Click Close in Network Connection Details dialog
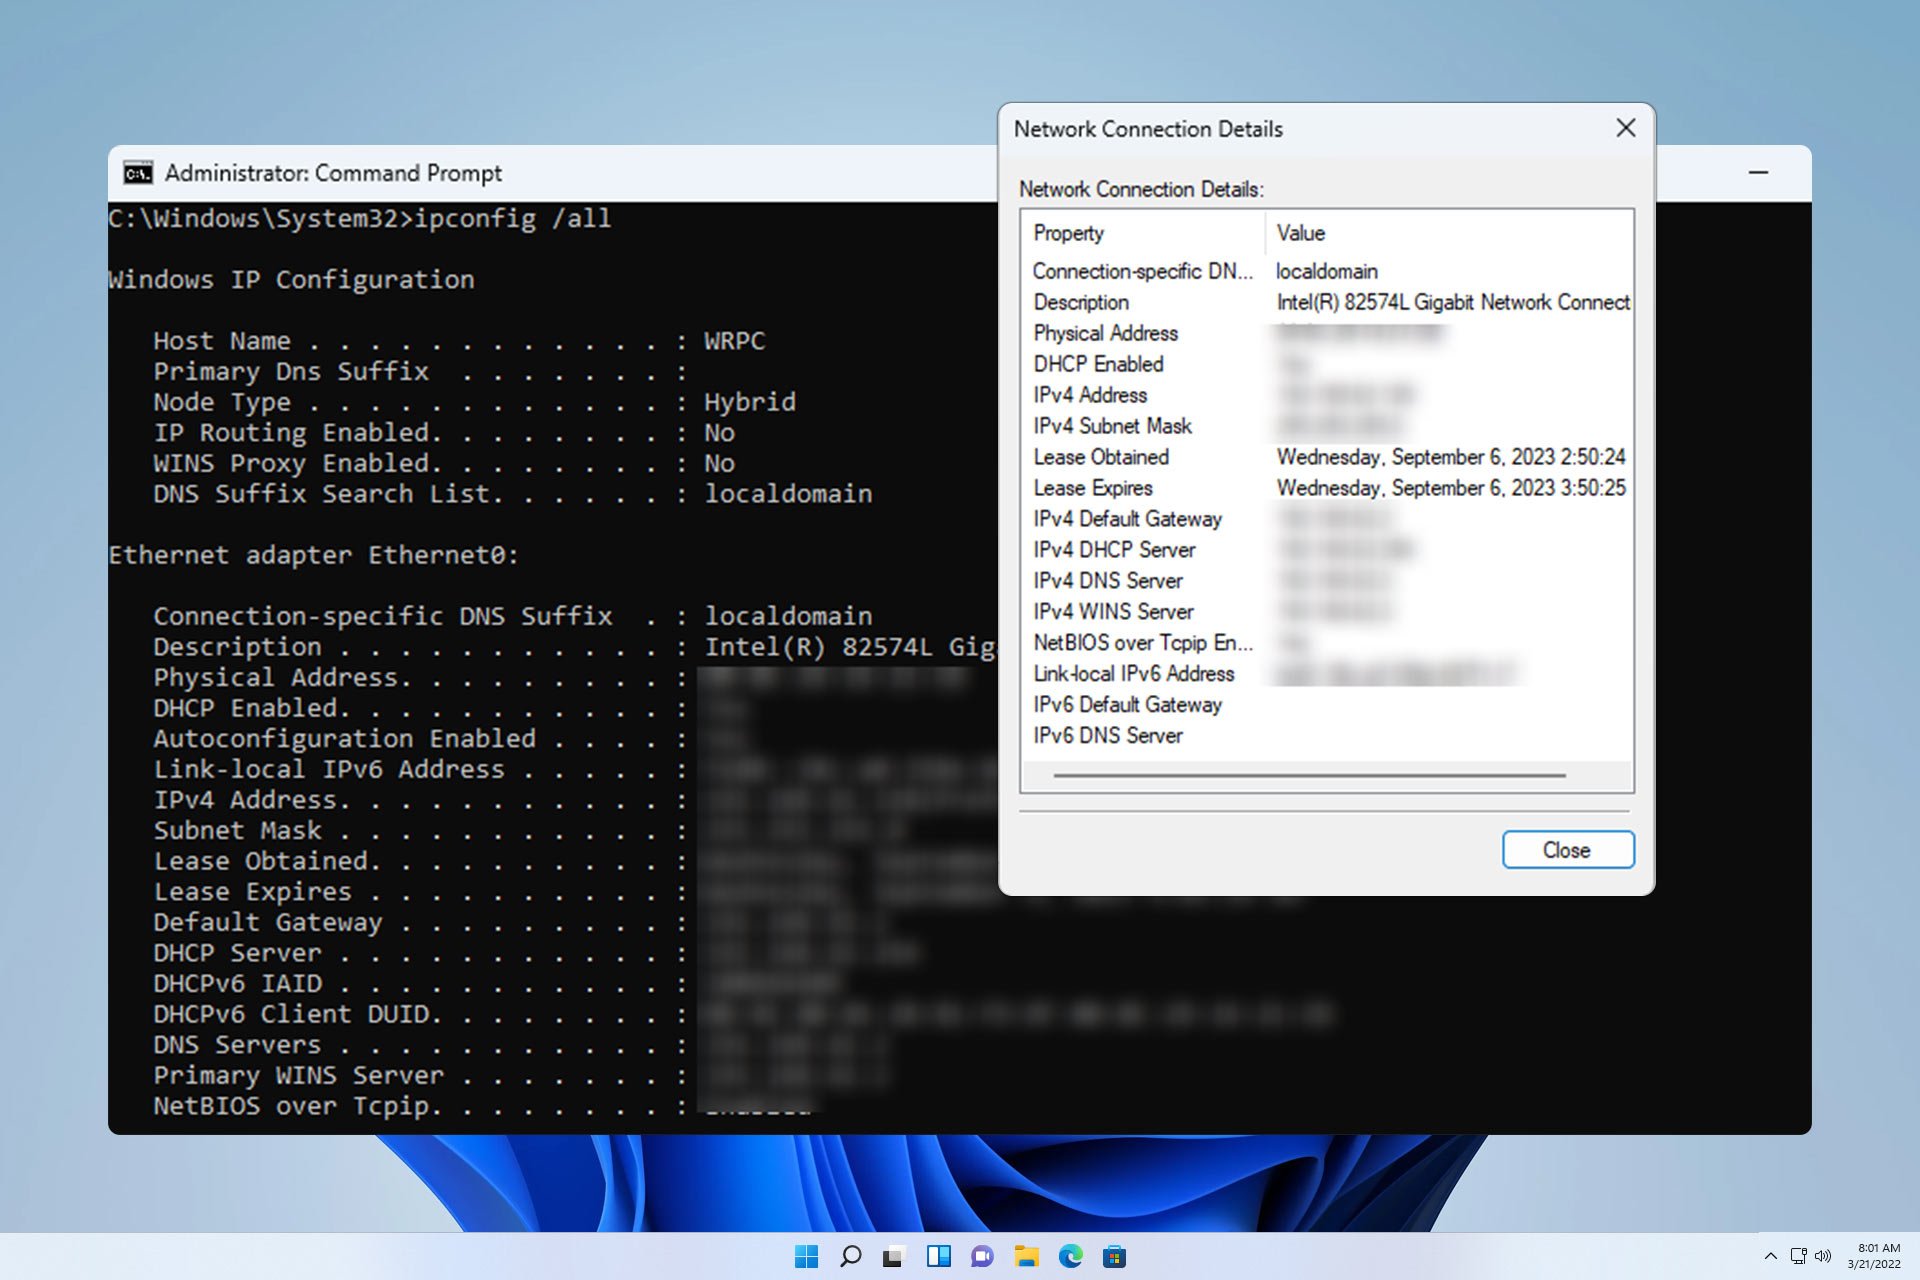Screen dimensions: 1920x1280 pos(1567,849)
